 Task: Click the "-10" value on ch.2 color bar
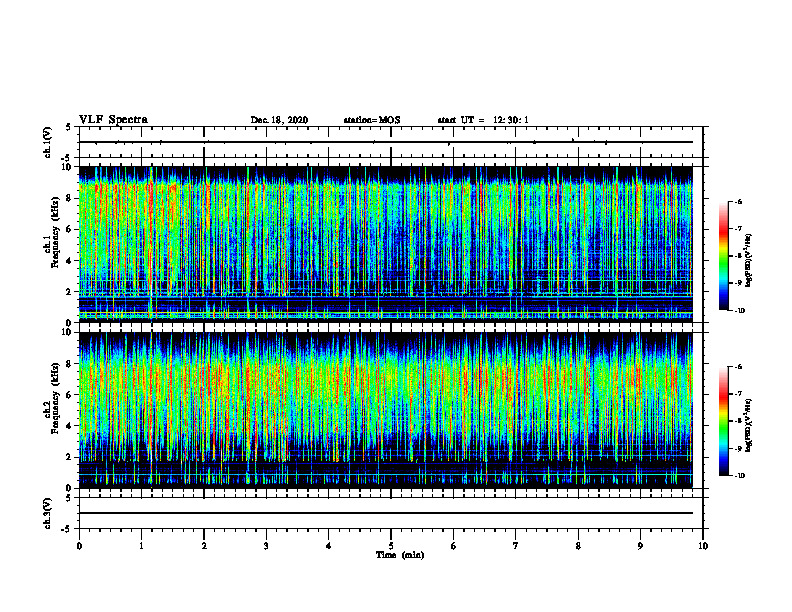click(740, 476)
